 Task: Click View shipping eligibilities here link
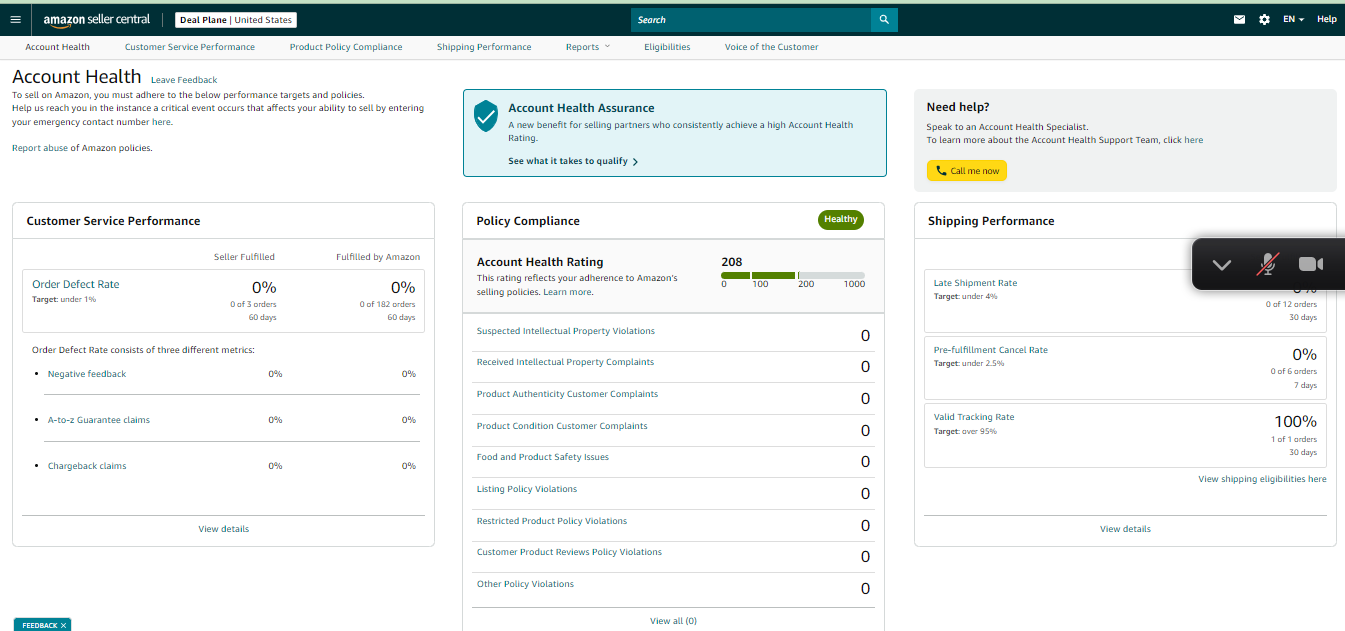tap(1263, 479)
